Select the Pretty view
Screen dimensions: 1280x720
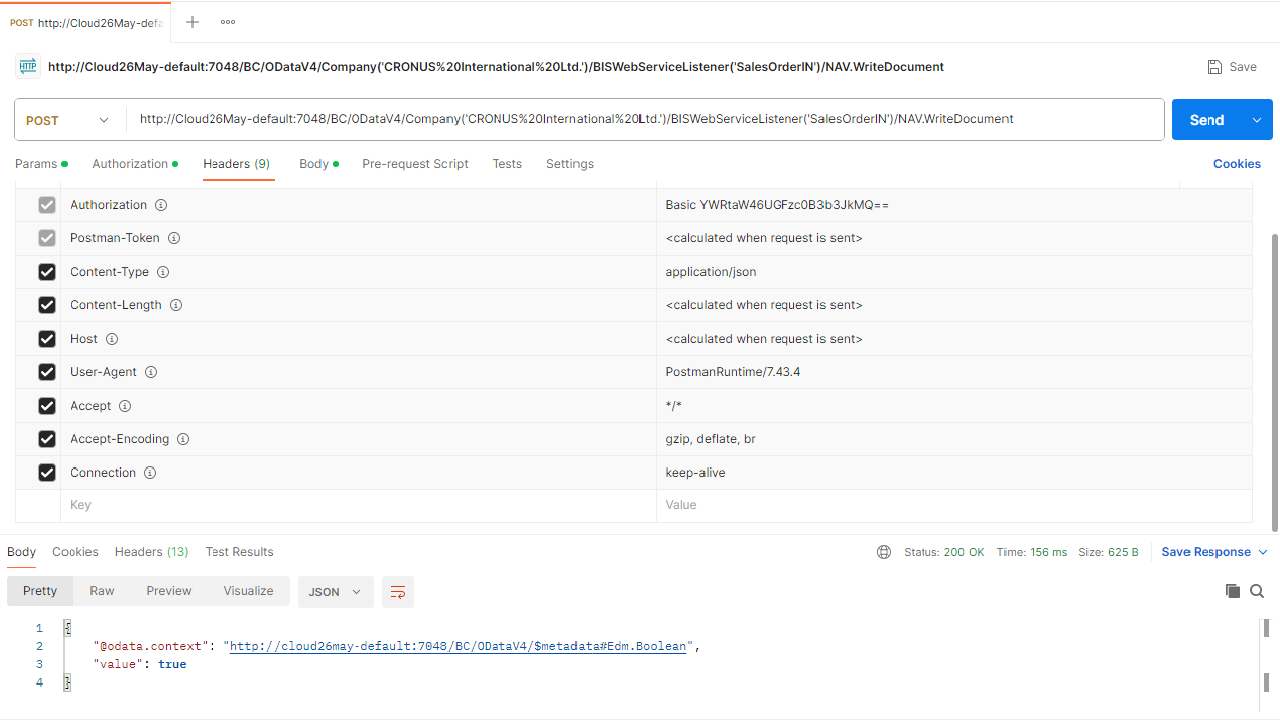(40, 591)
